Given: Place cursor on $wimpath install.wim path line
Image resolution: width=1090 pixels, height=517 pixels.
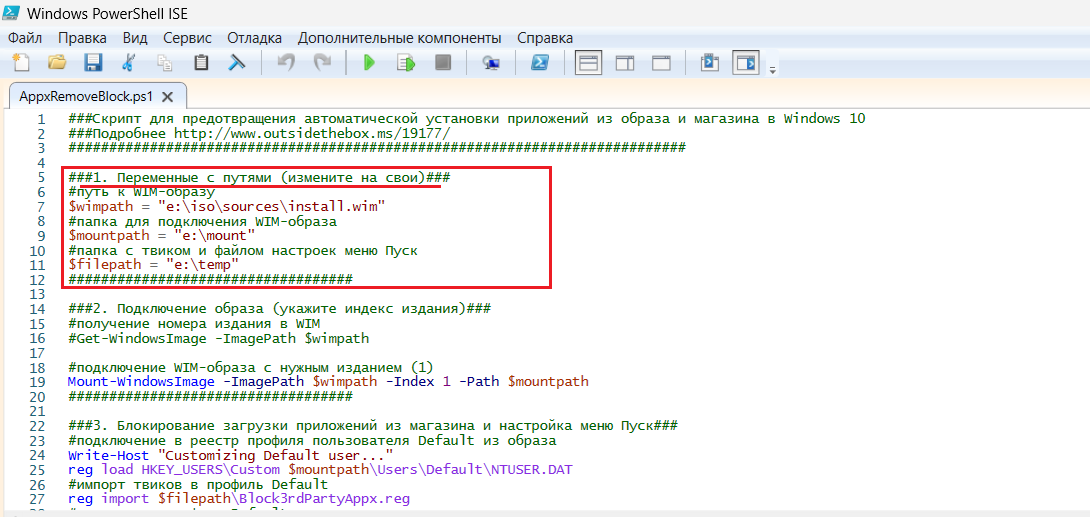Looking at the screenshot, I should pyautogui.click(x=227, y=206).
